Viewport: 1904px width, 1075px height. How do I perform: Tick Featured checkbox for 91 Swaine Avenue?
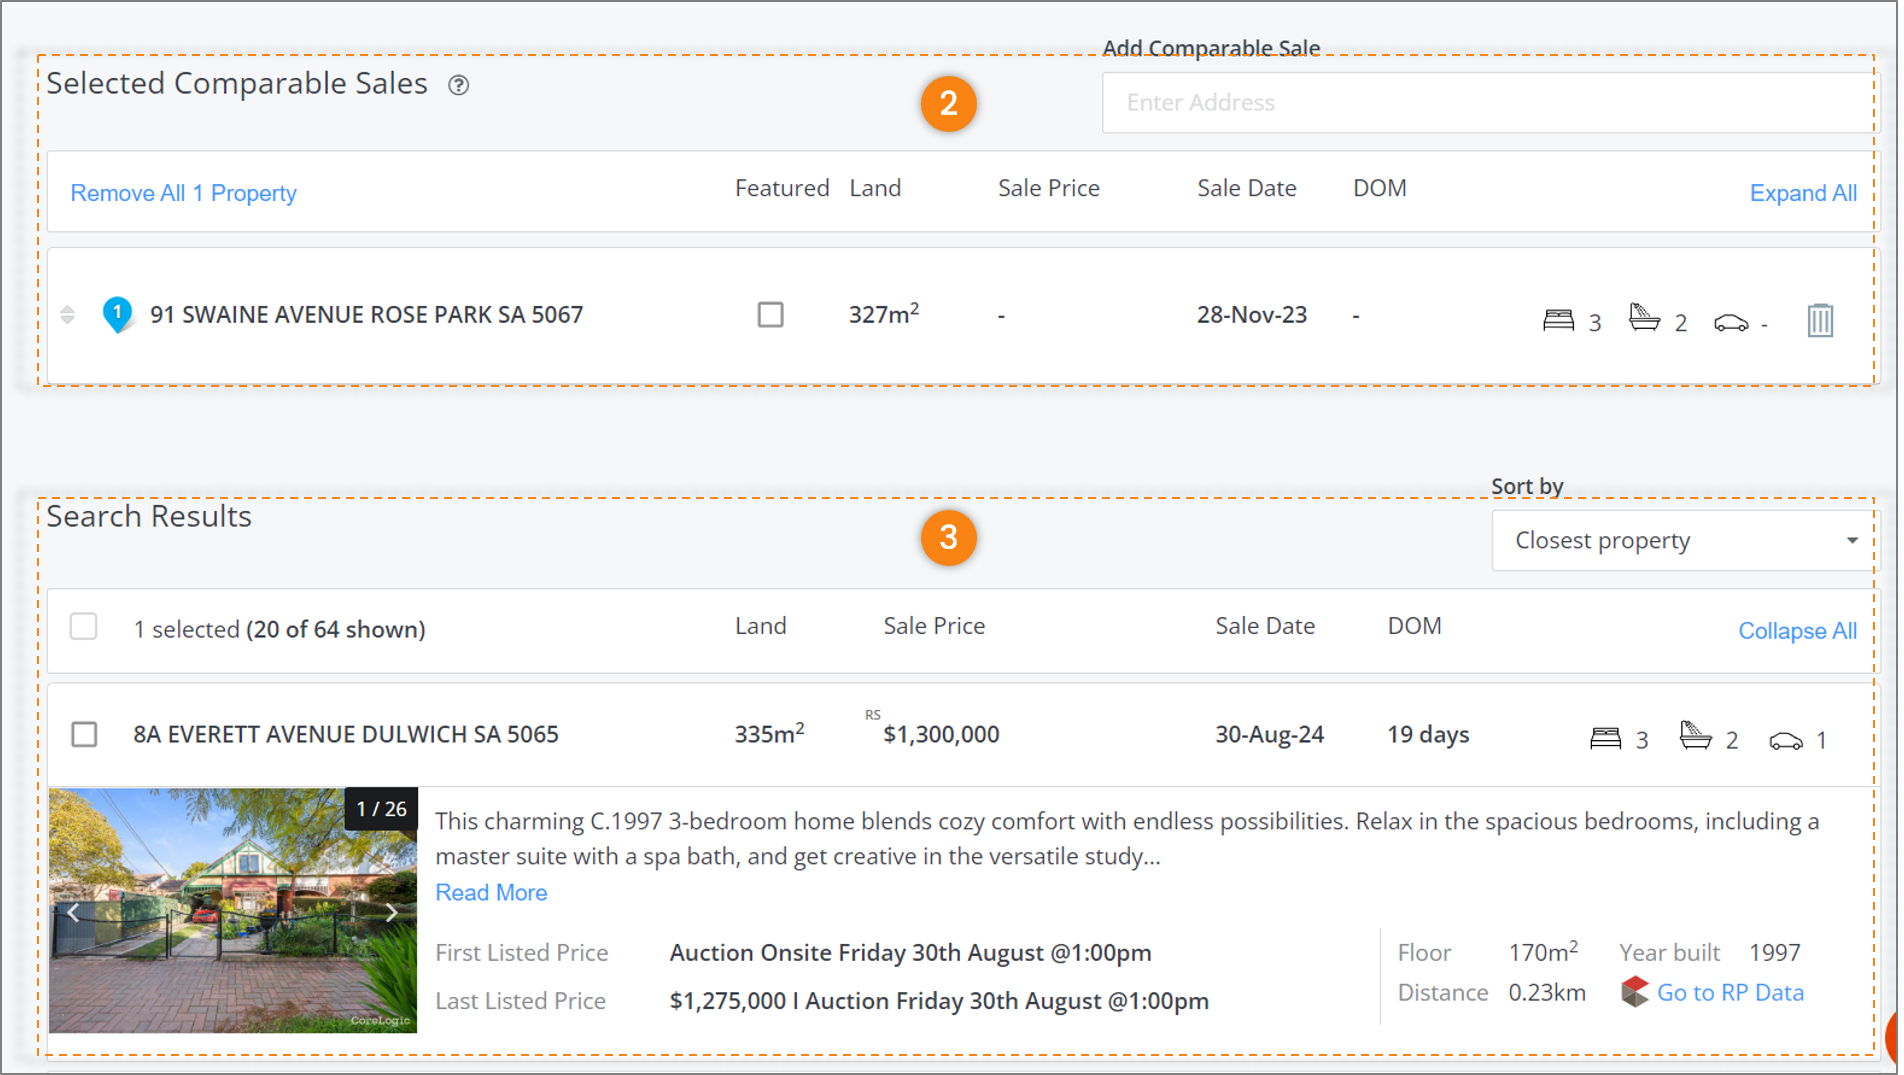pos(770,315)
